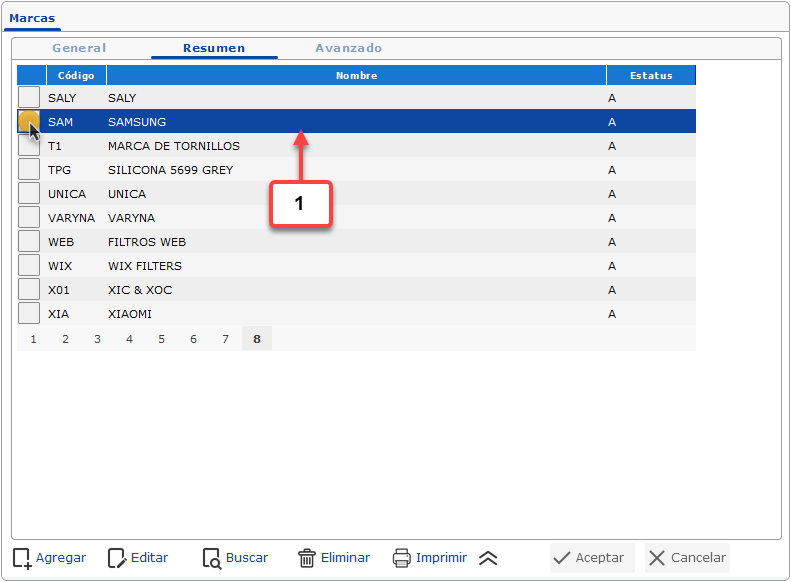This screenshot has width=791, height=582.
Task: Sort by the Nombre column header
Action: point(356,75)
